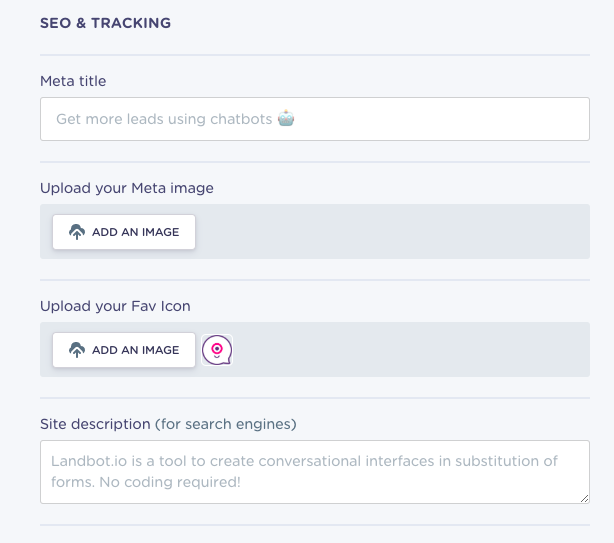Click the 'Get more leads using chatbots' placeholder text
Image resolution: width=614 pixels, height=543 pixels.
164,119
